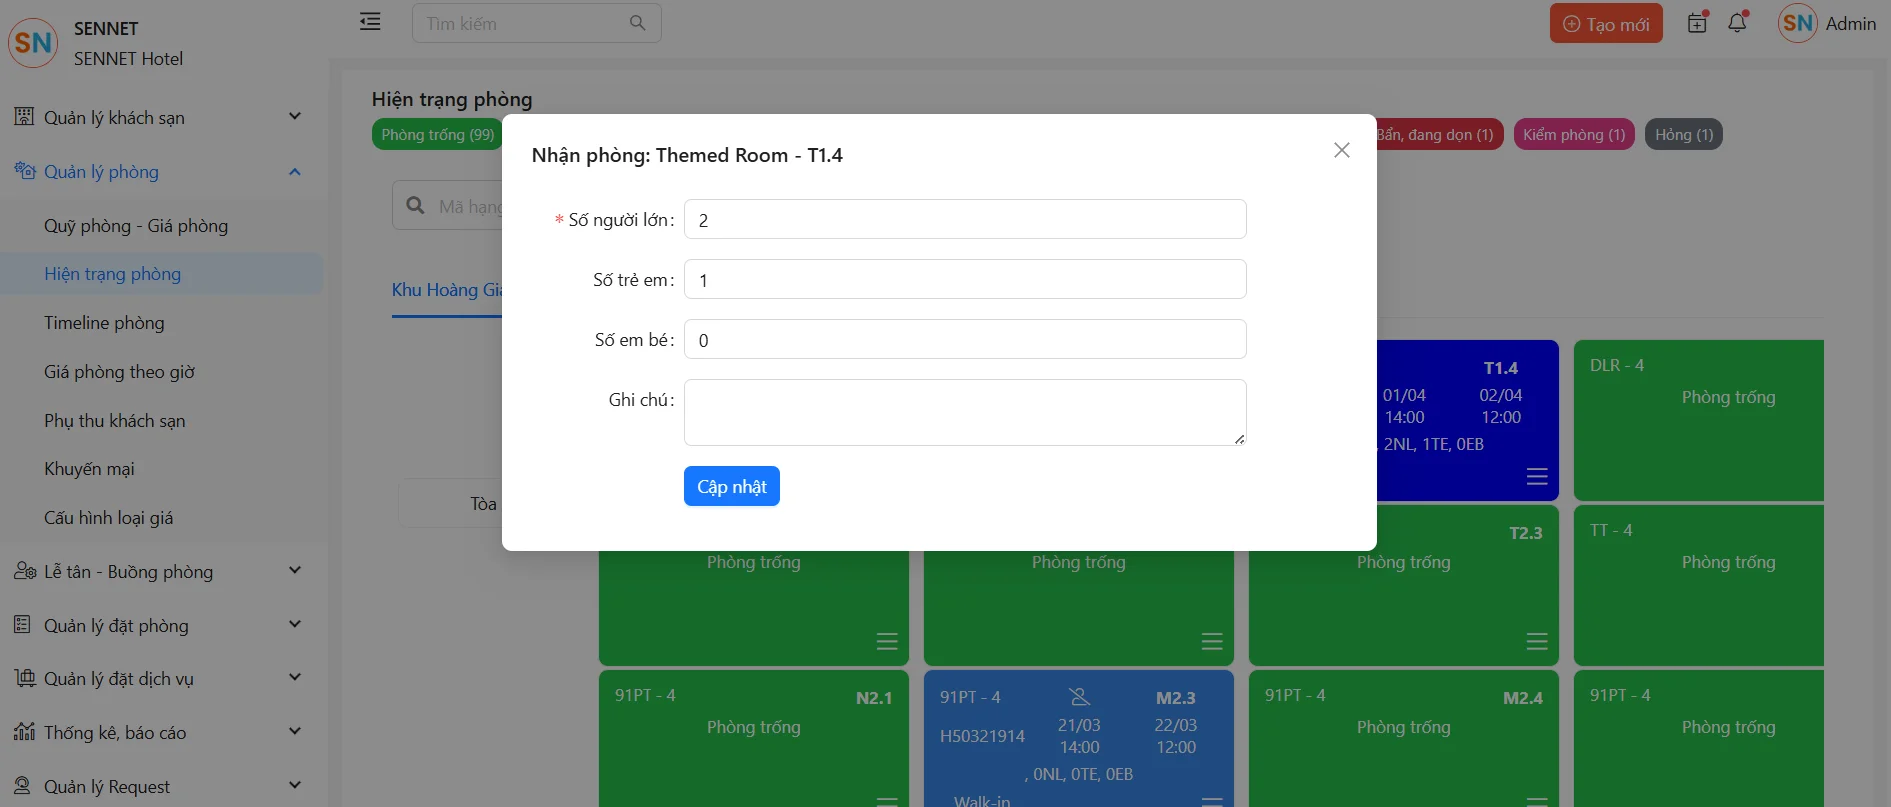Click the Ghi chú text area
The width and height of the screenshot is (1891, 807).
[964, 412]
